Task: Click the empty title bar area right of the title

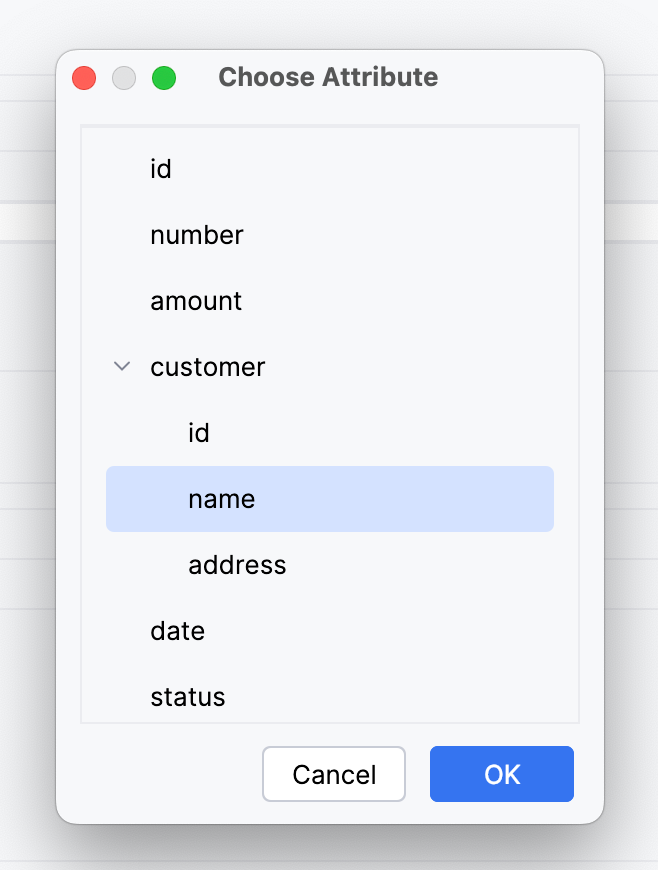Action: (520, 78)
